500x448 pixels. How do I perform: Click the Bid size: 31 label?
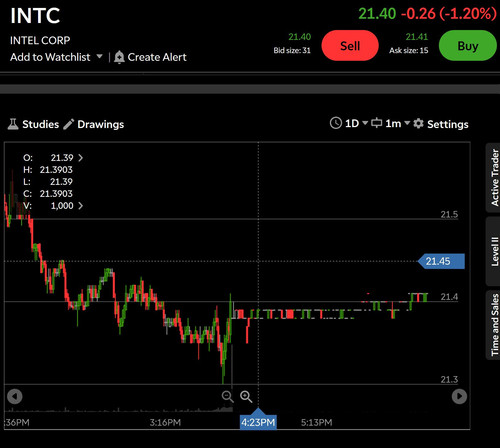point(292,50)
